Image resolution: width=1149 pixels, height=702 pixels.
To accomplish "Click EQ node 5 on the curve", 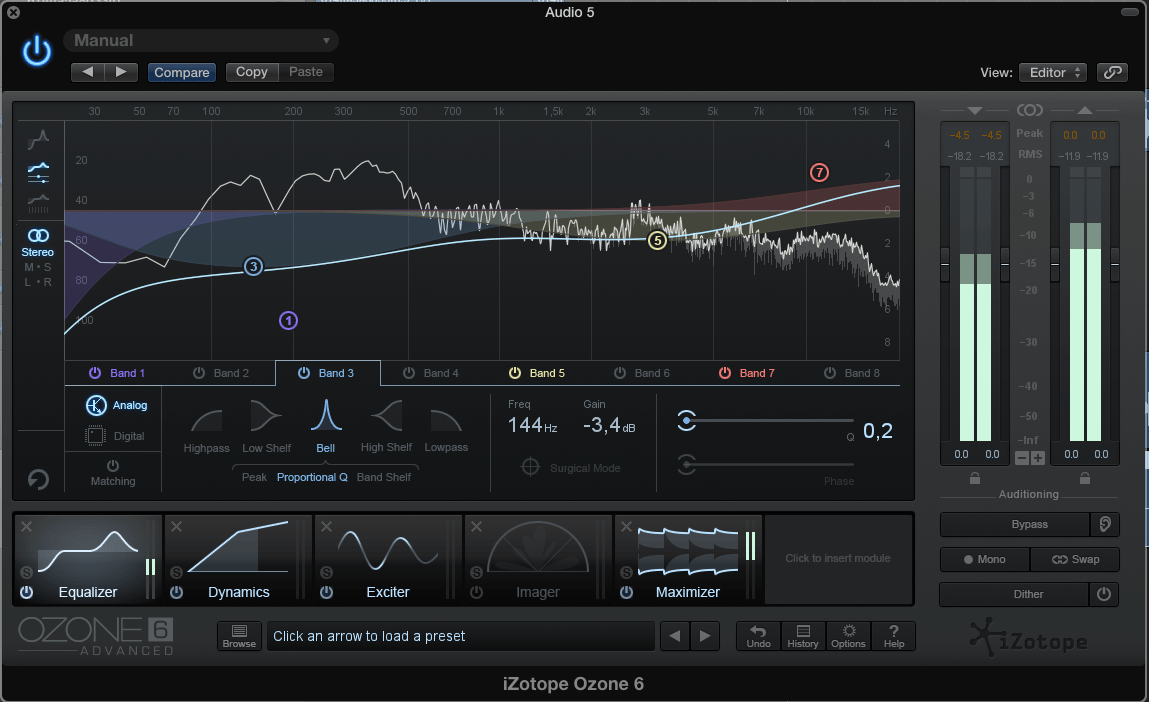I will (x=657, y=240).
